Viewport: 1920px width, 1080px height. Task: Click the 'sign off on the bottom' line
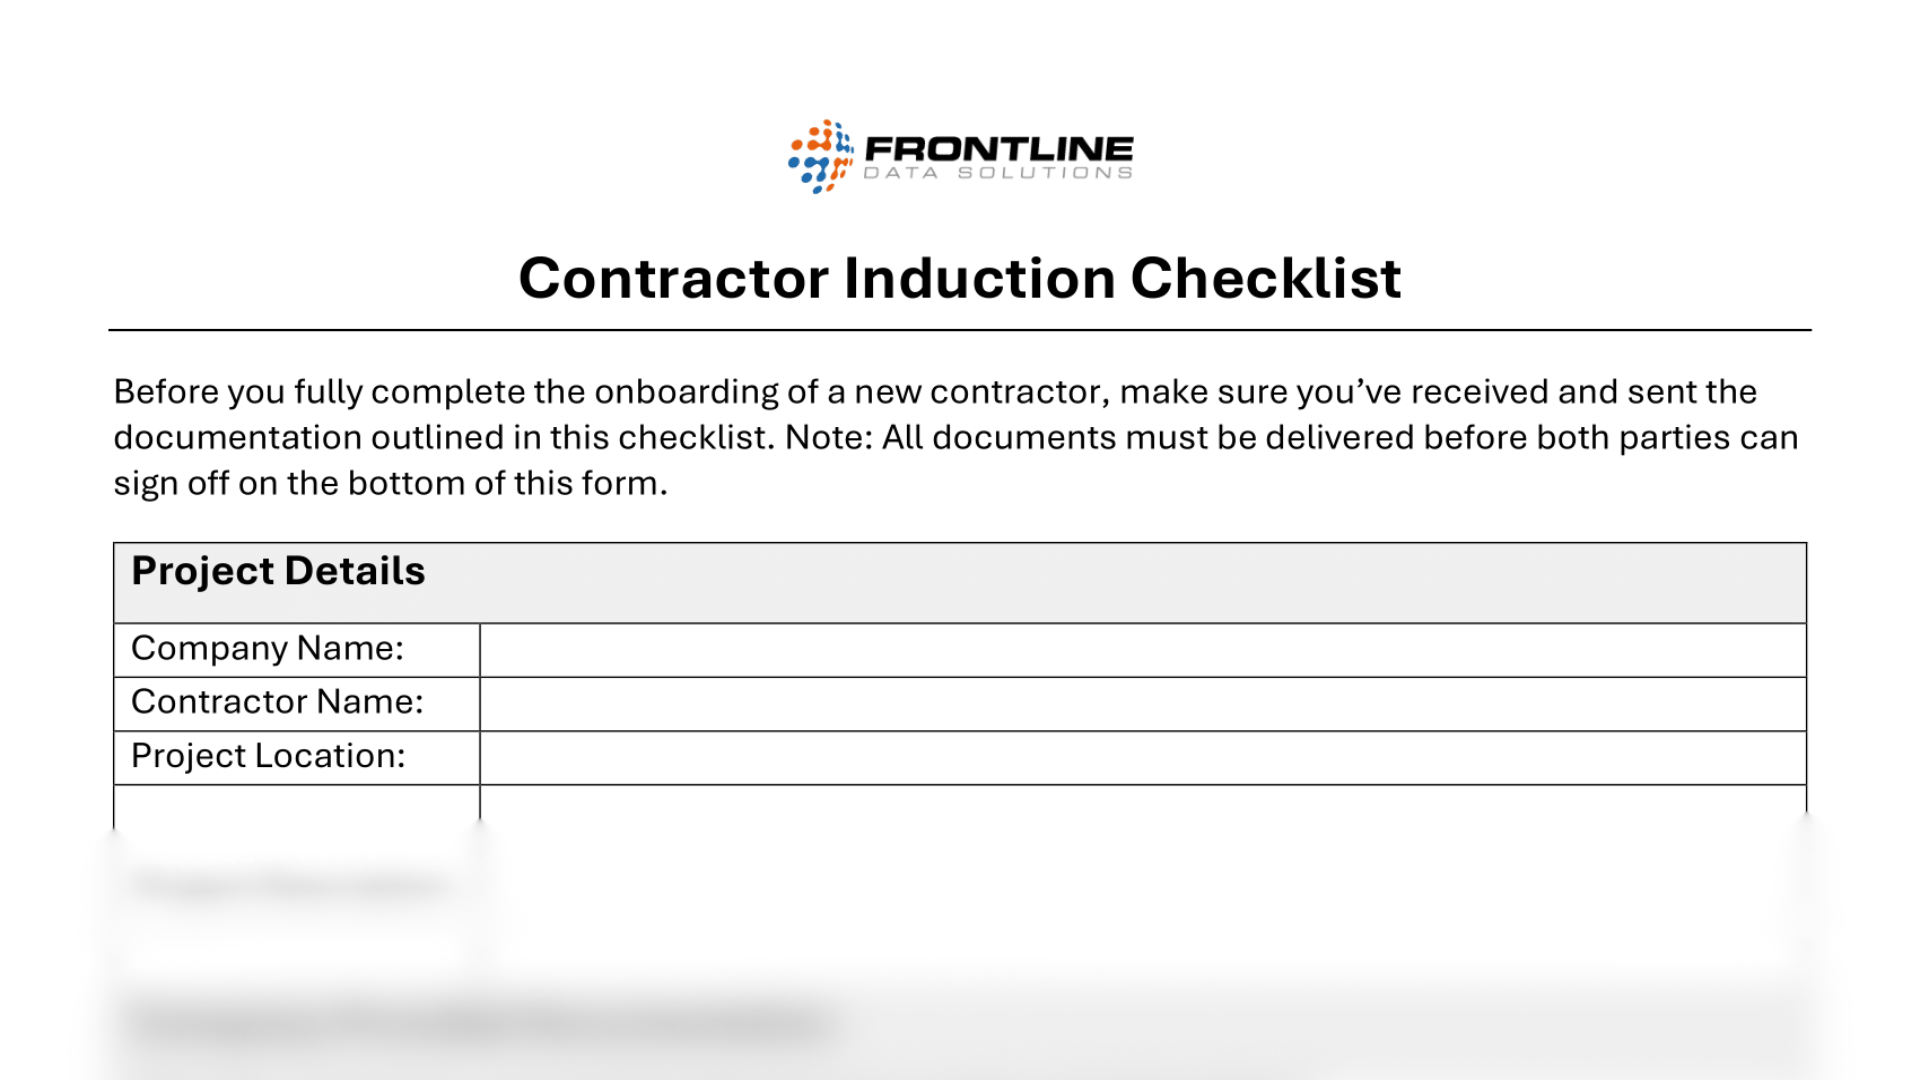(x=390, y=484)
